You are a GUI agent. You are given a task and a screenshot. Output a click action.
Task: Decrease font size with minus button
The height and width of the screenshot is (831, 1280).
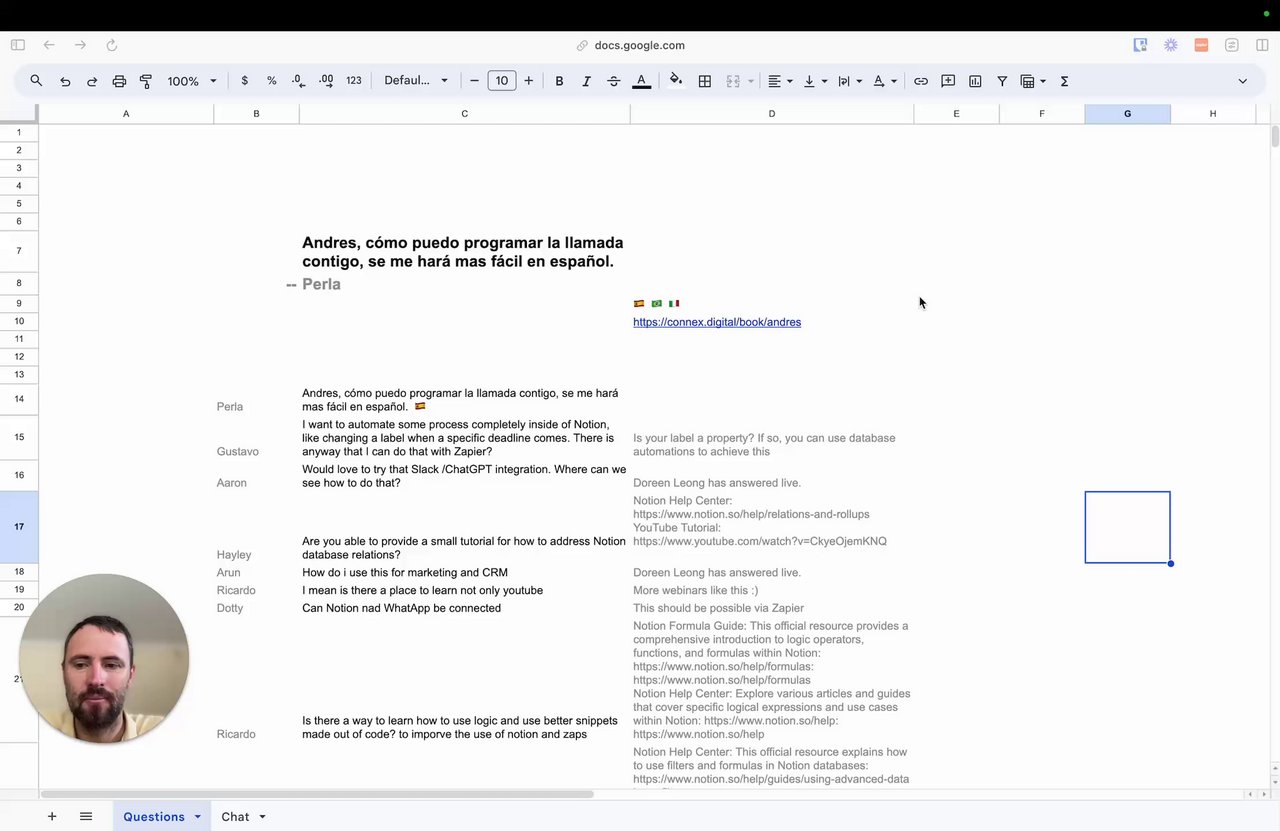pos(475,81)
